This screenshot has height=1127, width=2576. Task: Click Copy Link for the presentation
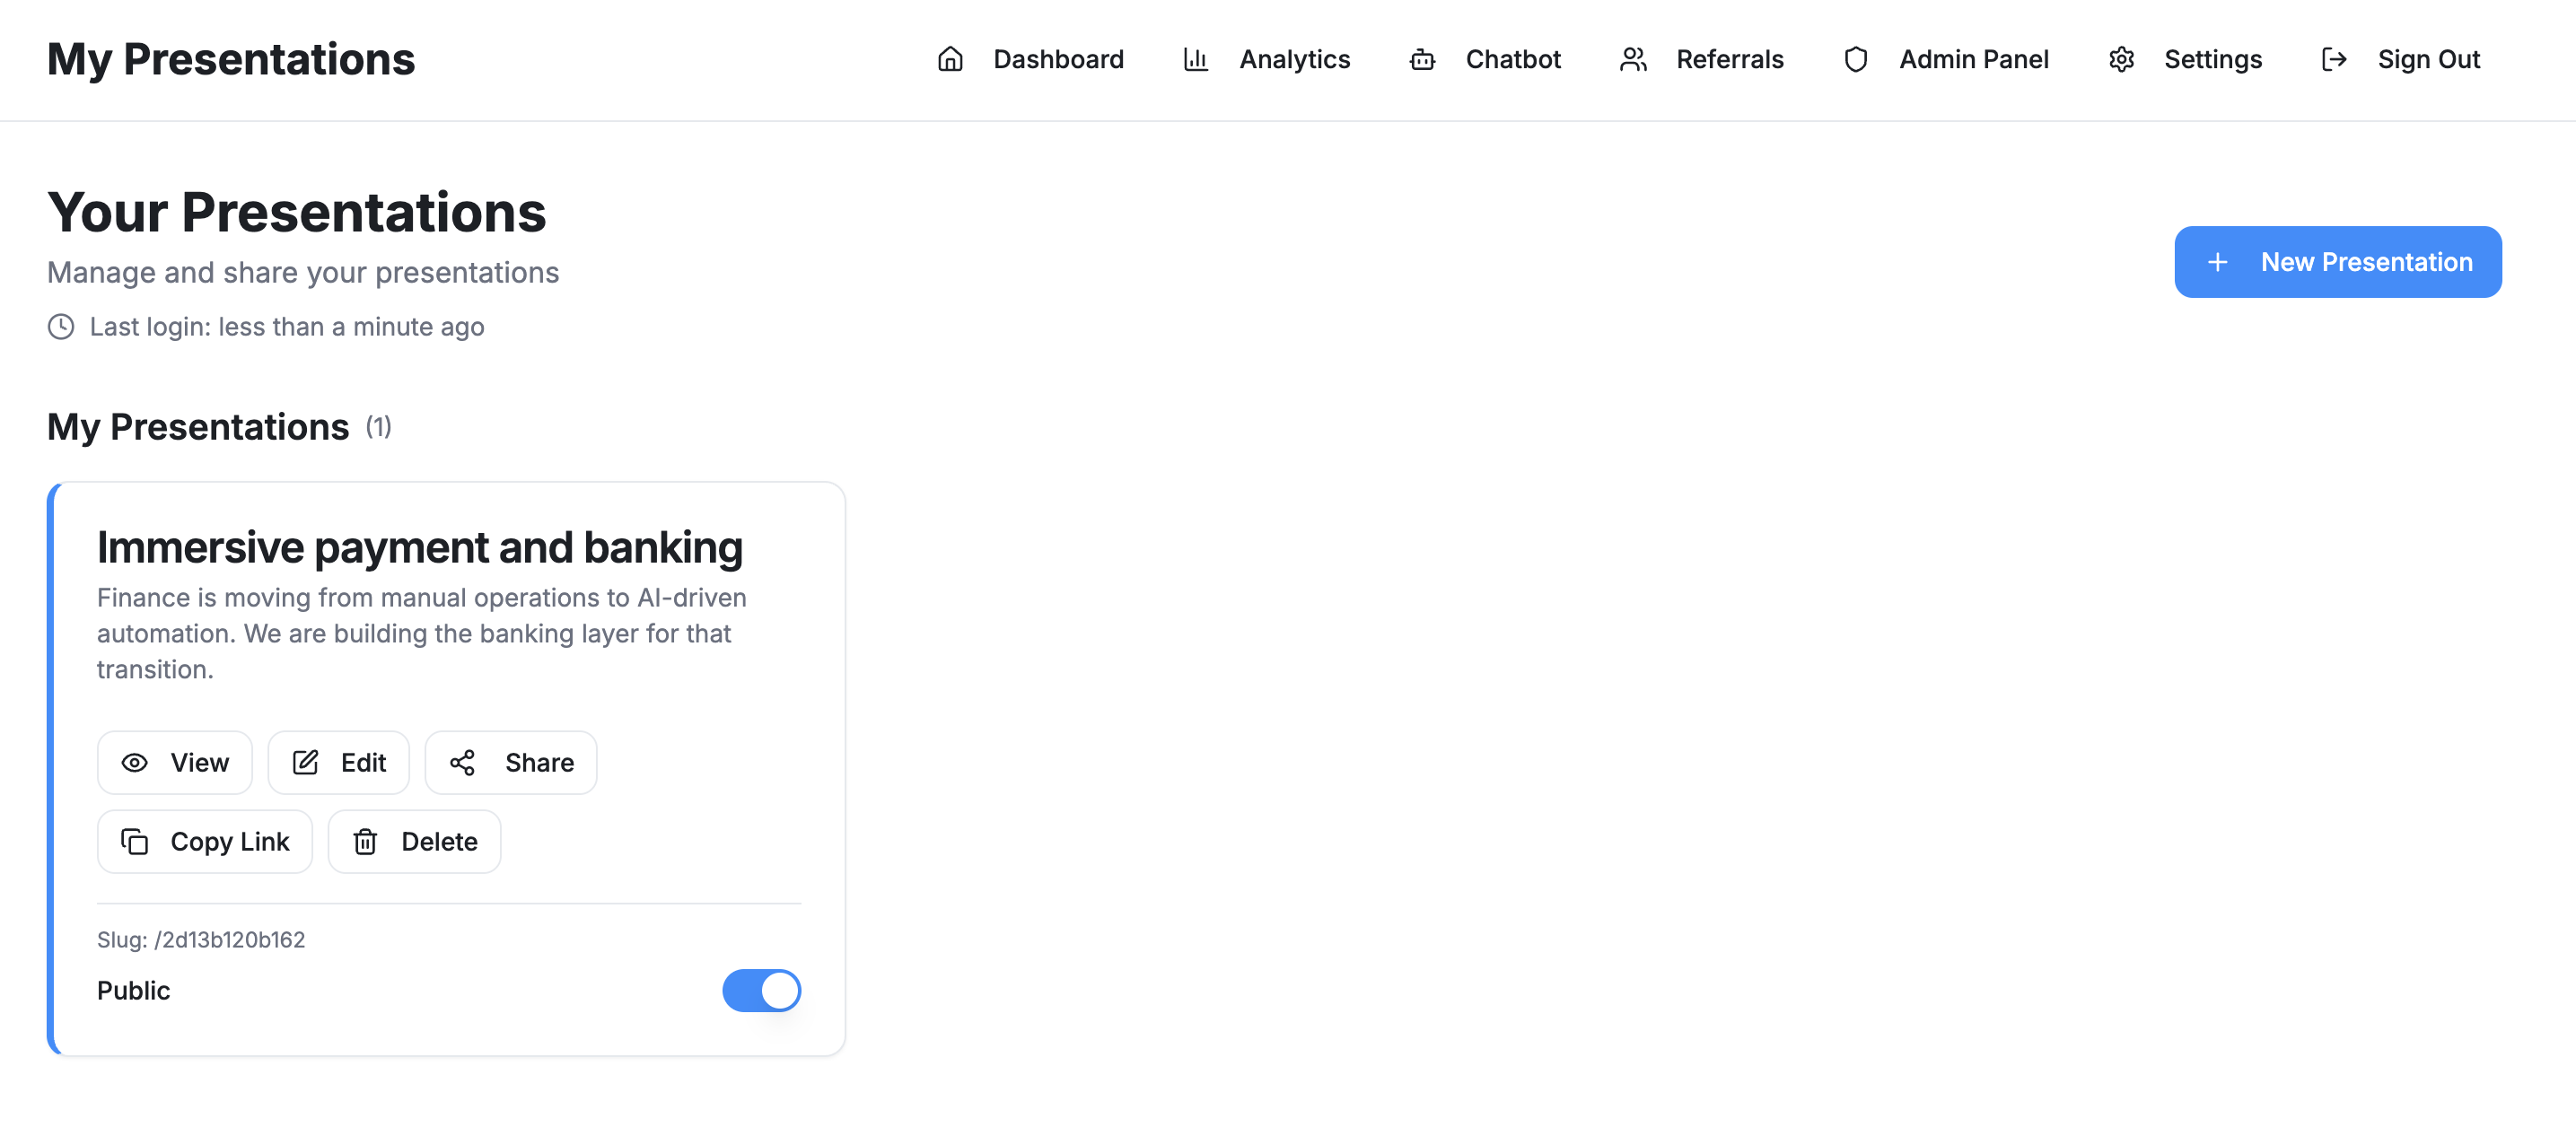[204, 841]
